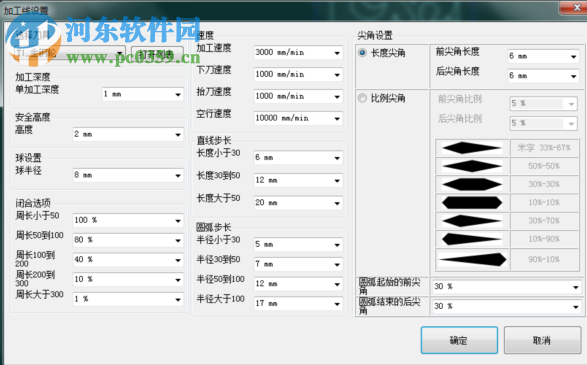Choose the 米字 33%-67% corner preset
The image size is (587, 365).
coord(544,148)
